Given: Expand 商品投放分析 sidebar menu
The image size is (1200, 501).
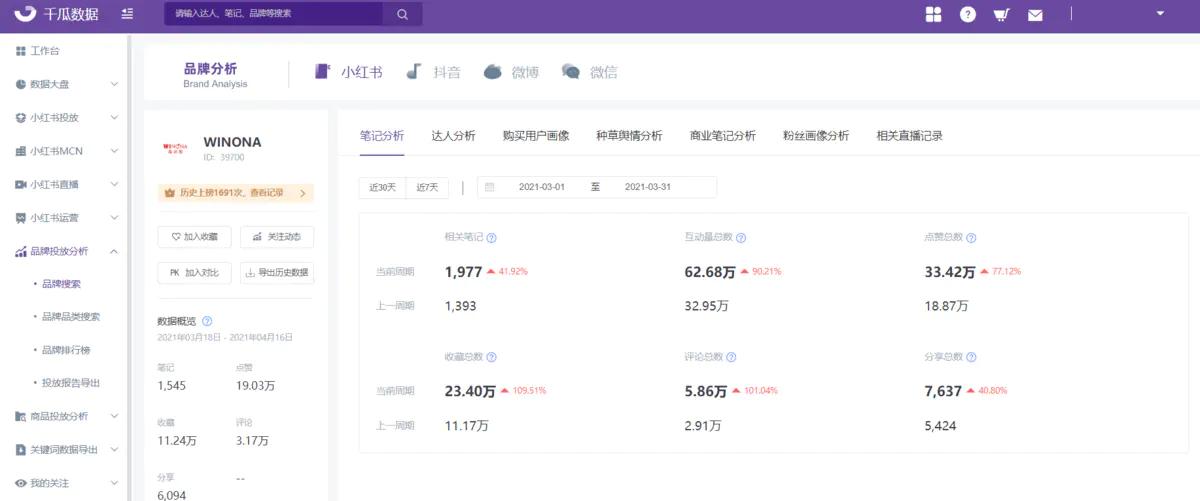Looking at the screenshot, I should point(64,416).
